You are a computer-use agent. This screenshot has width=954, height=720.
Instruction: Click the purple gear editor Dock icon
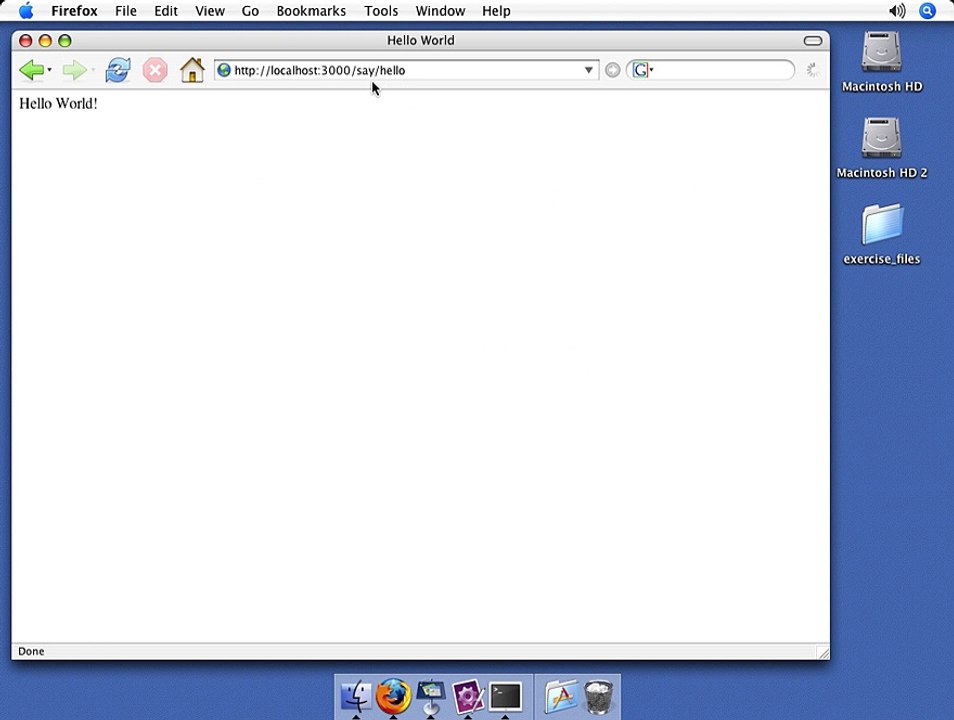(x=468, y=696)
